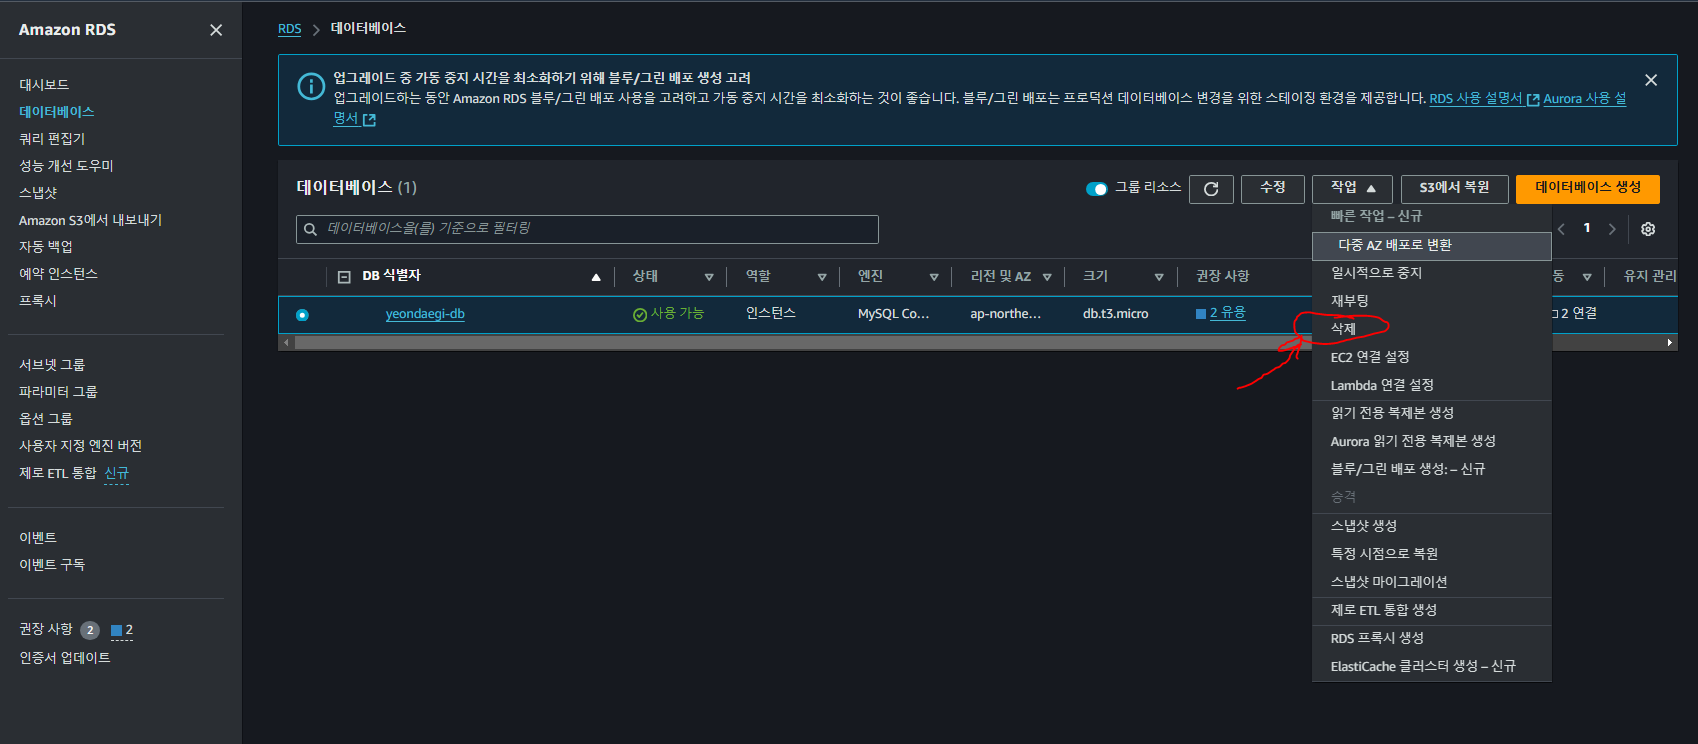Choose 다중 AZ 배포로 변환 menu item
Image resolution: width=1698 pixels, height=744 pixels.
click(1431, 246)
